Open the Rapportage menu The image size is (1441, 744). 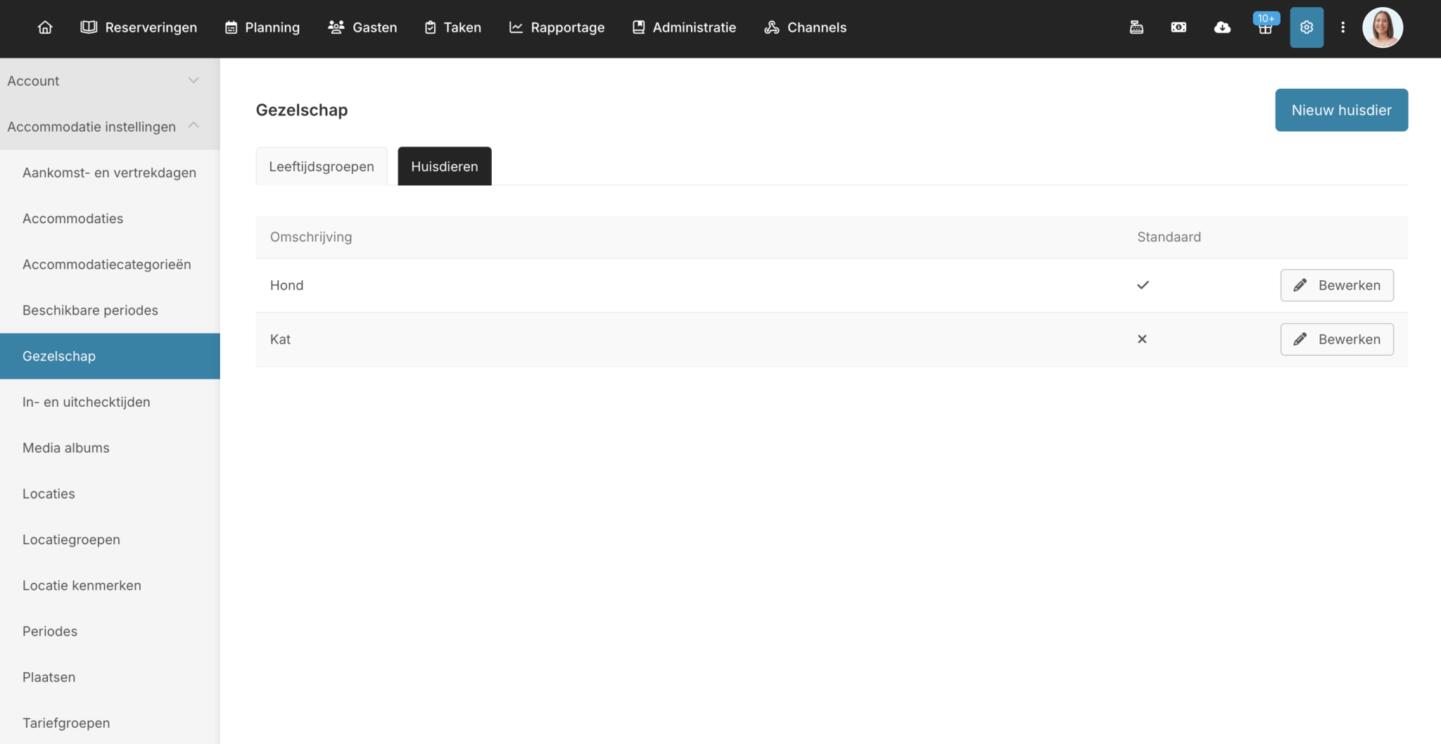click(557, 28)
